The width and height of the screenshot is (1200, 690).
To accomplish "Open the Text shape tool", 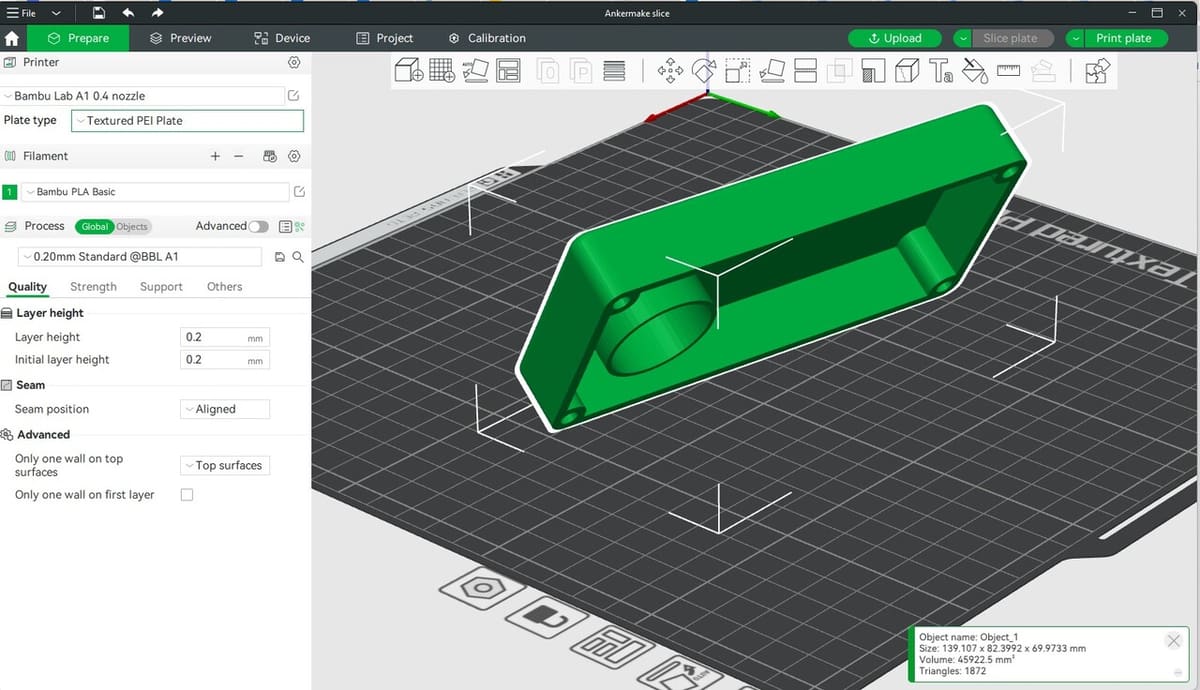I will pos(941,71).
